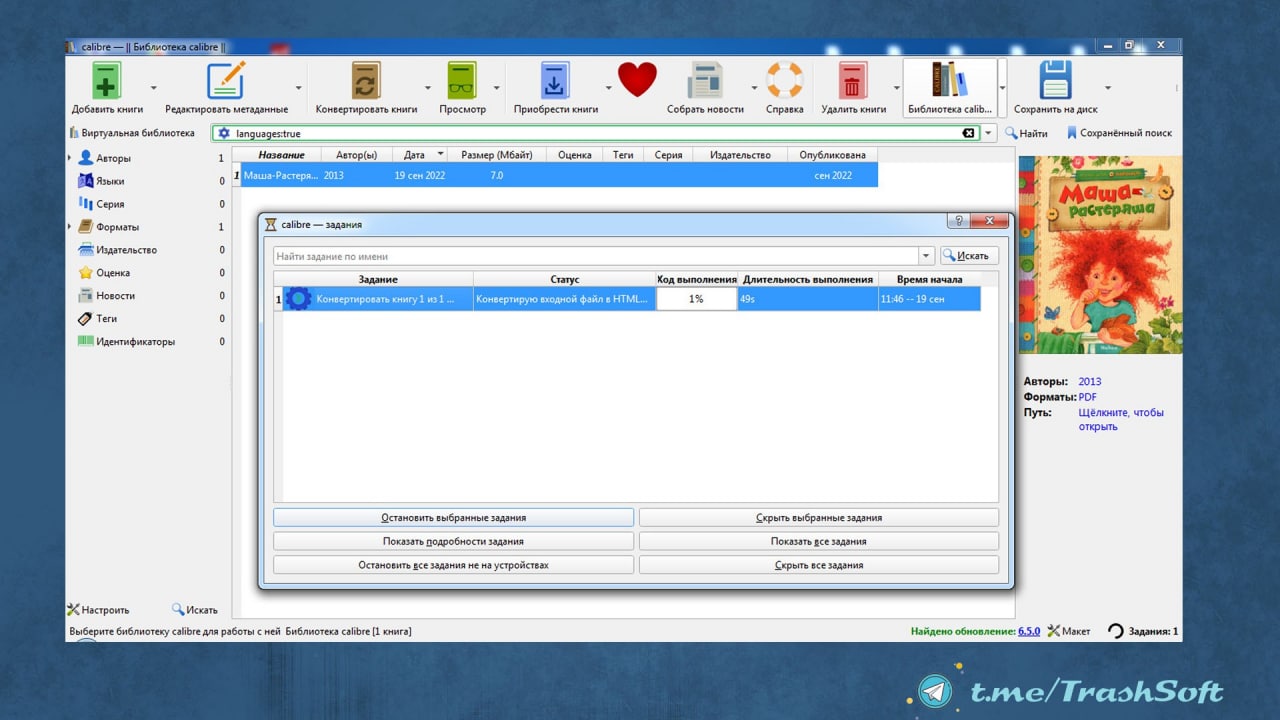This screenshot has width=1280, height=720.
Task: Click the job name search field (Найти задание по имени)
Action: click(x=596, y=256)
